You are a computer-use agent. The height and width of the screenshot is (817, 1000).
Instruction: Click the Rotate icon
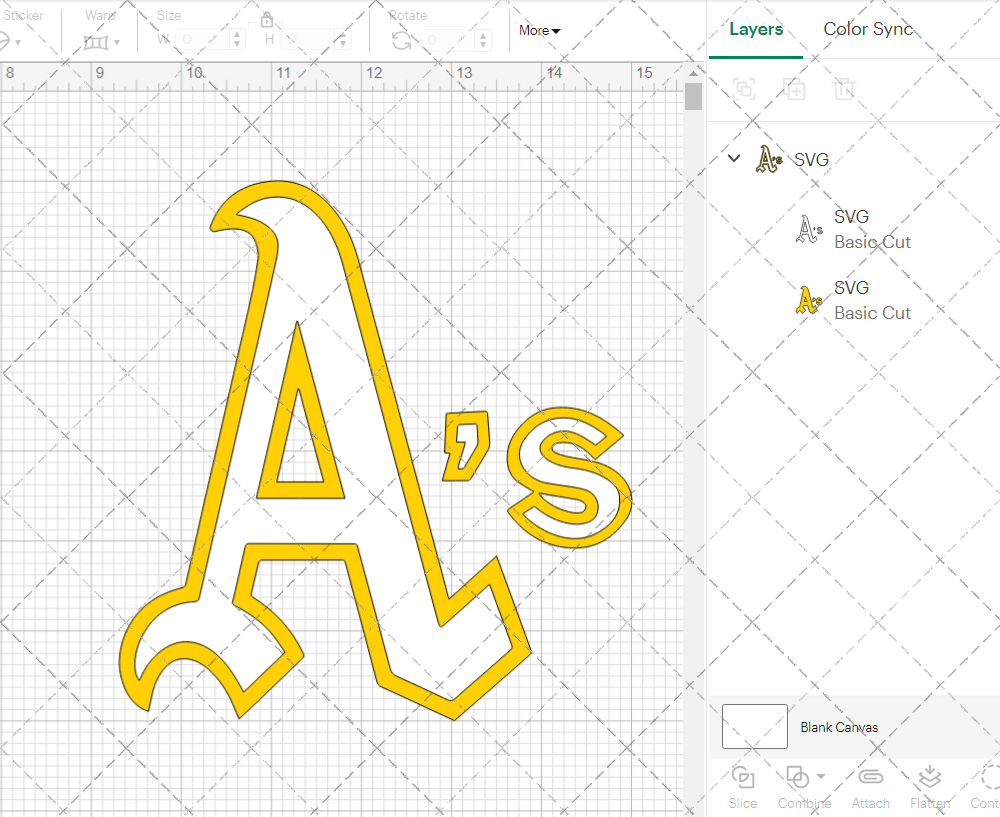click(402, 41)
